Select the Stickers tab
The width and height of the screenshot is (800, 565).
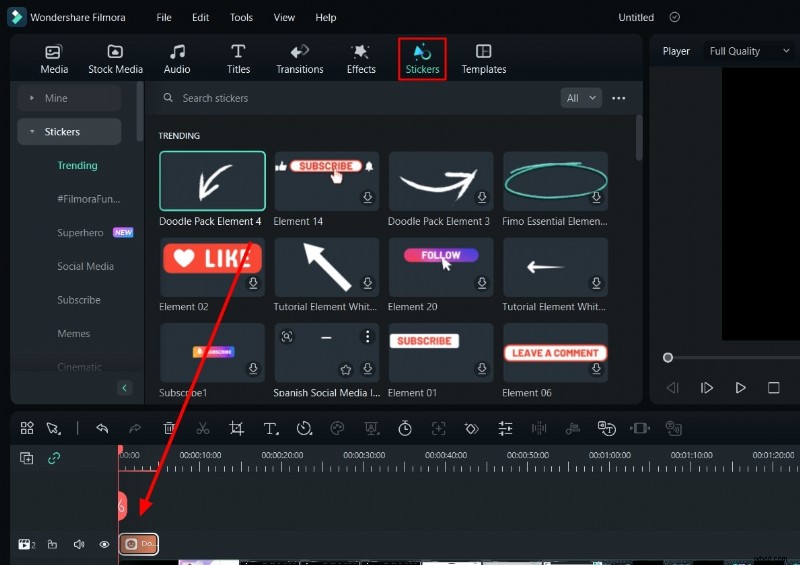(x=422, y=59)
